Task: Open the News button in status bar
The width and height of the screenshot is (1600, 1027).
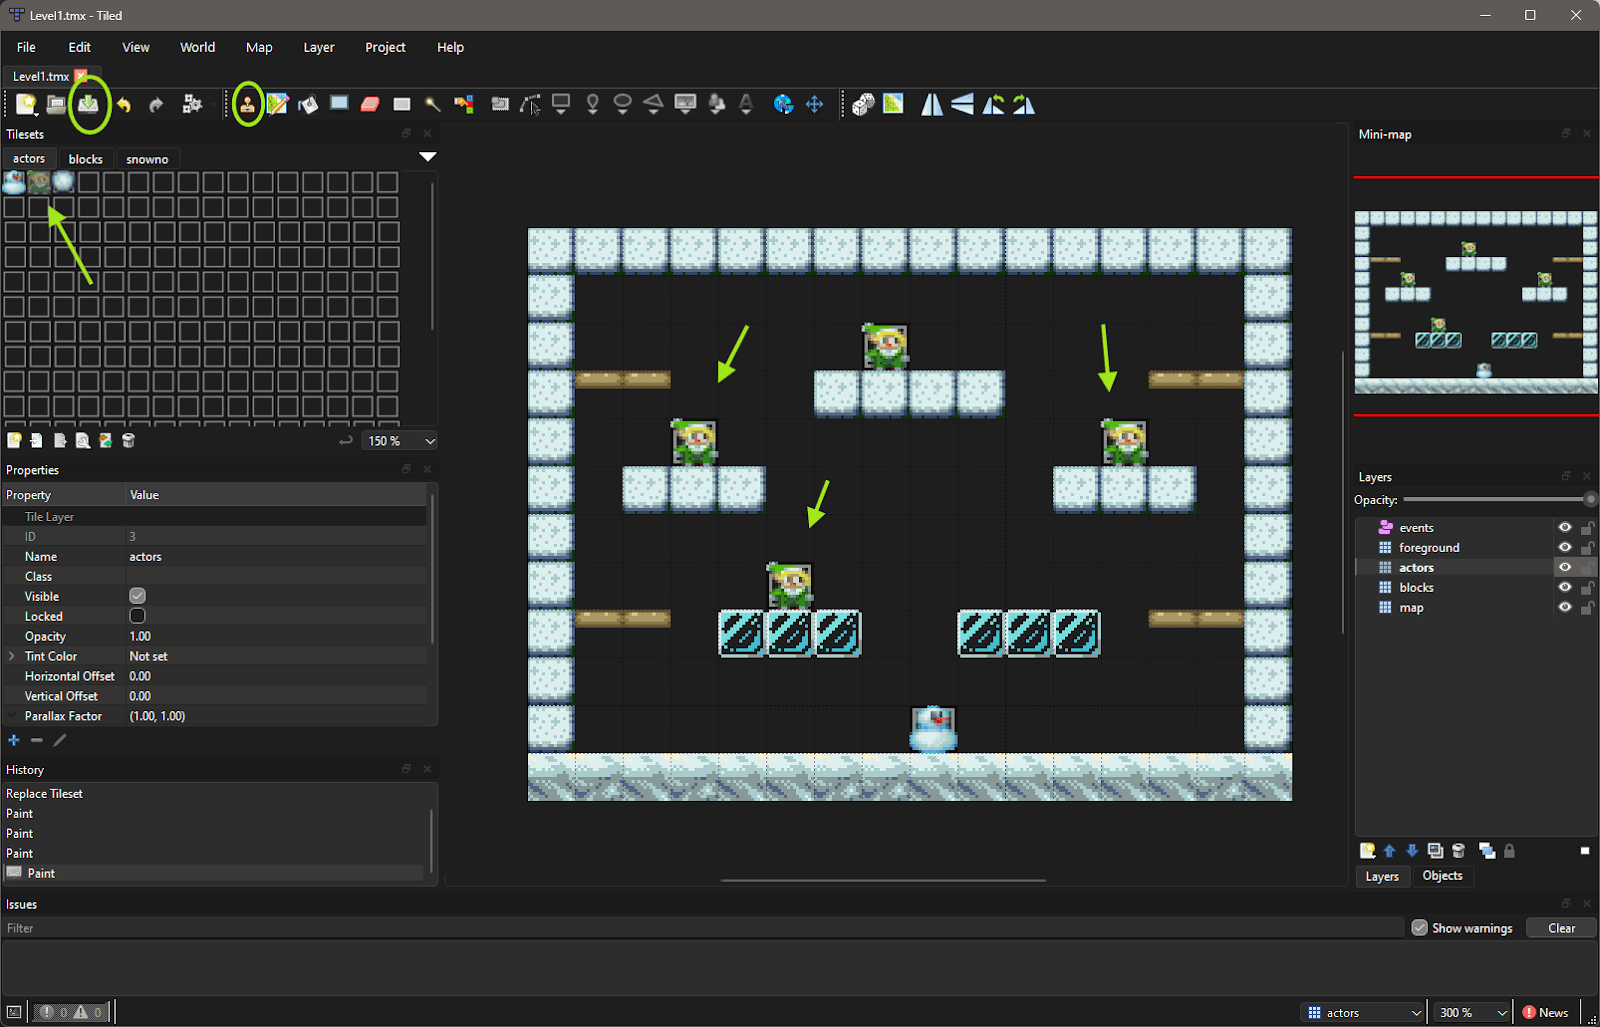Action: point(1545,1013)
